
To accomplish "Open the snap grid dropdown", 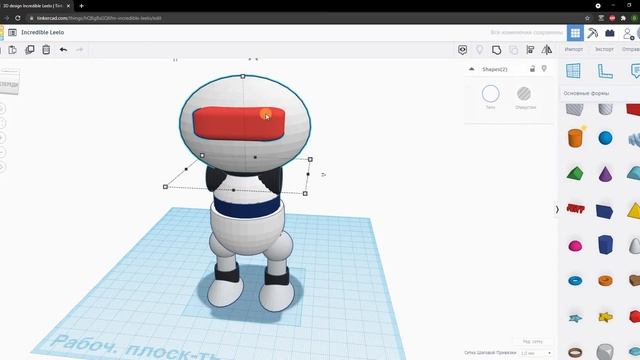I will (536, 353).
